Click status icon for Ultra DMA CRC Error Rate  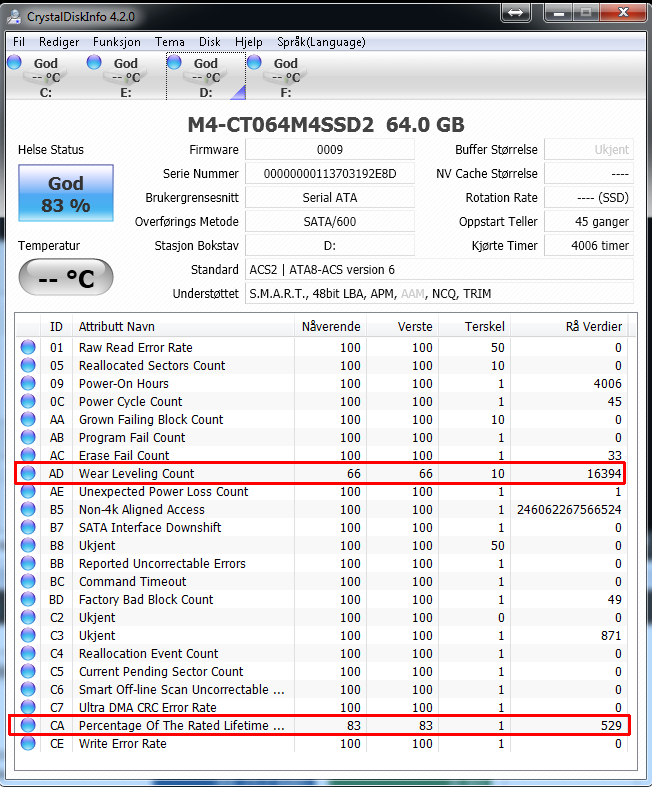point(28,708)
